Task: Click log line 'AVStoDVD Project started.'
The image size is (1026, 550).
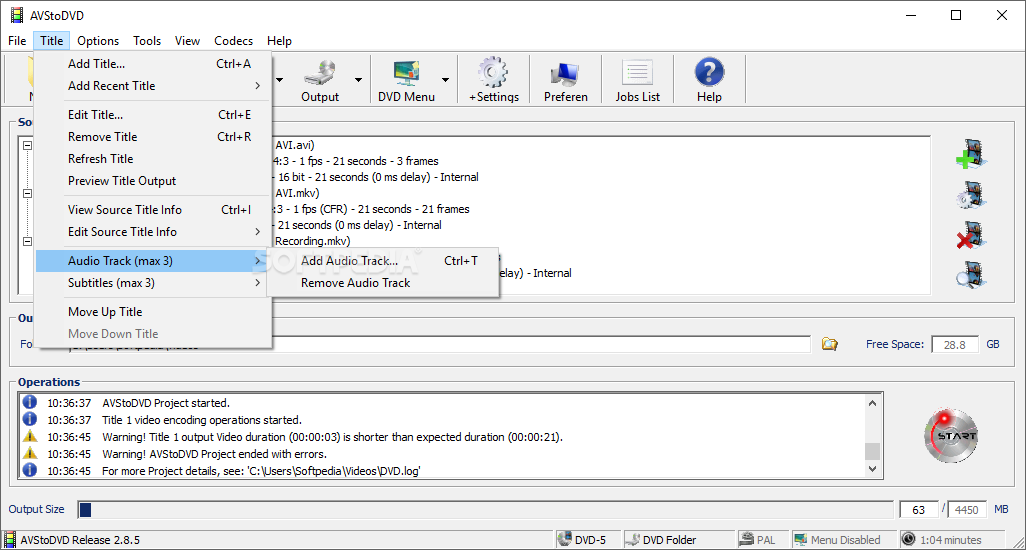Action: 166,403
